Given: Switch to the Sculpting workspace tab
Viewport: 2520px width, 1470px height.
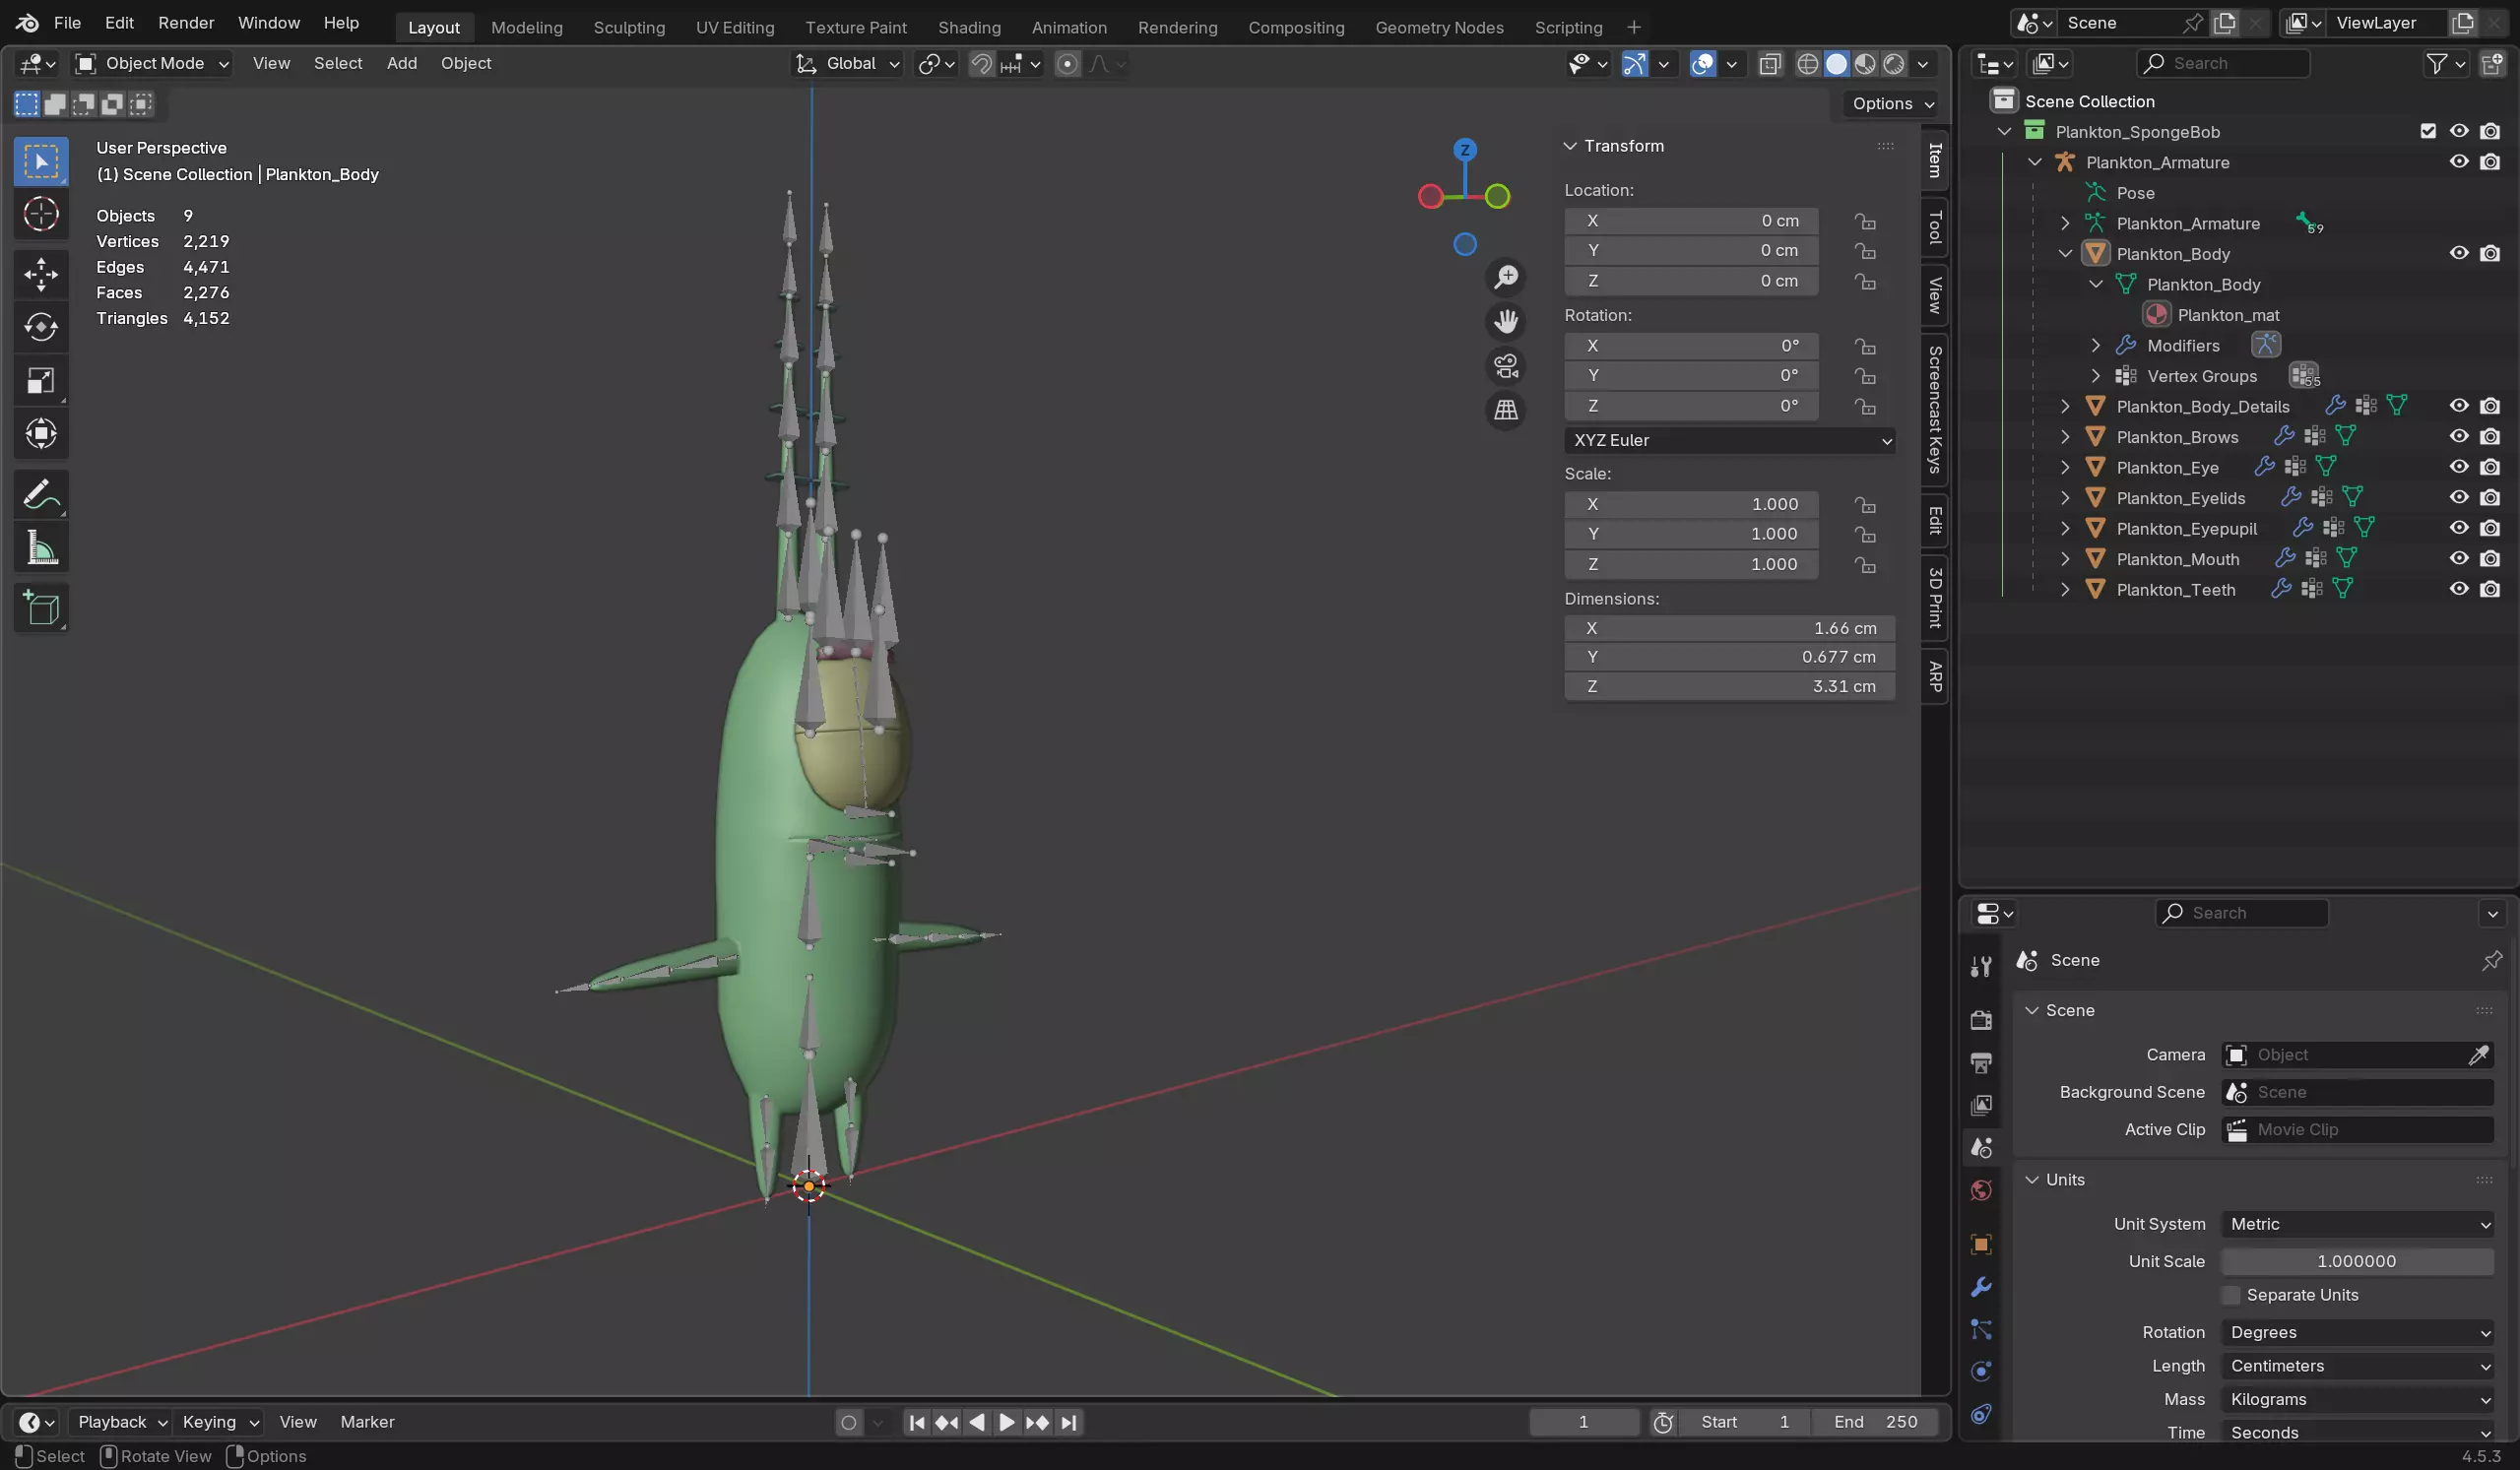Looking at the screenshot, I should point(629,27).
